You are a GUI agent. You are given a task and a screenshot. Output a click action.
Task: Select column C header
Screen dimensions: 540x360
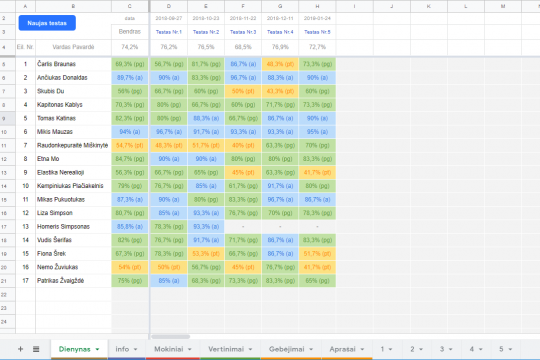(130, 6)
